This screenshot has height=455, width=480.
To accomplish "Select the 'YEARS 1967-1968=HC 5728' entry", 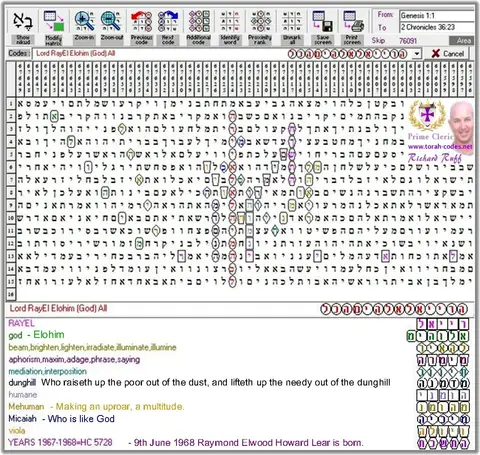I will pyautogui.click(x=60, y=443).
